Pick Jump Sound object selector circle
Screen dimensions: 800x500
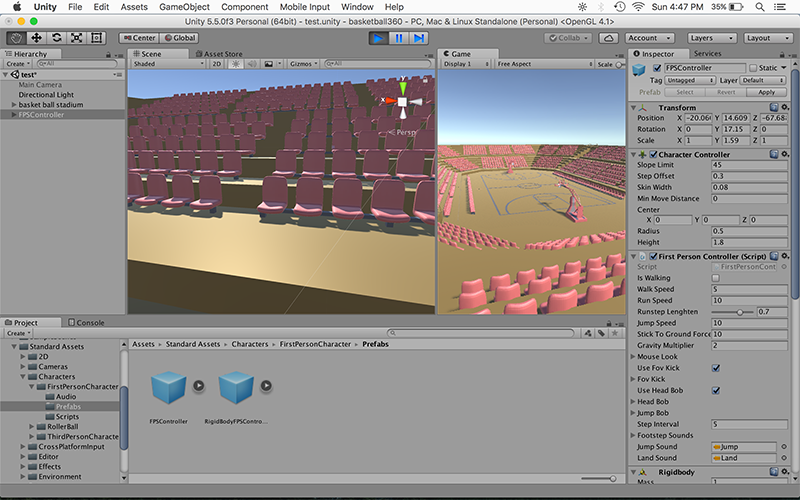tap(784, 446)
